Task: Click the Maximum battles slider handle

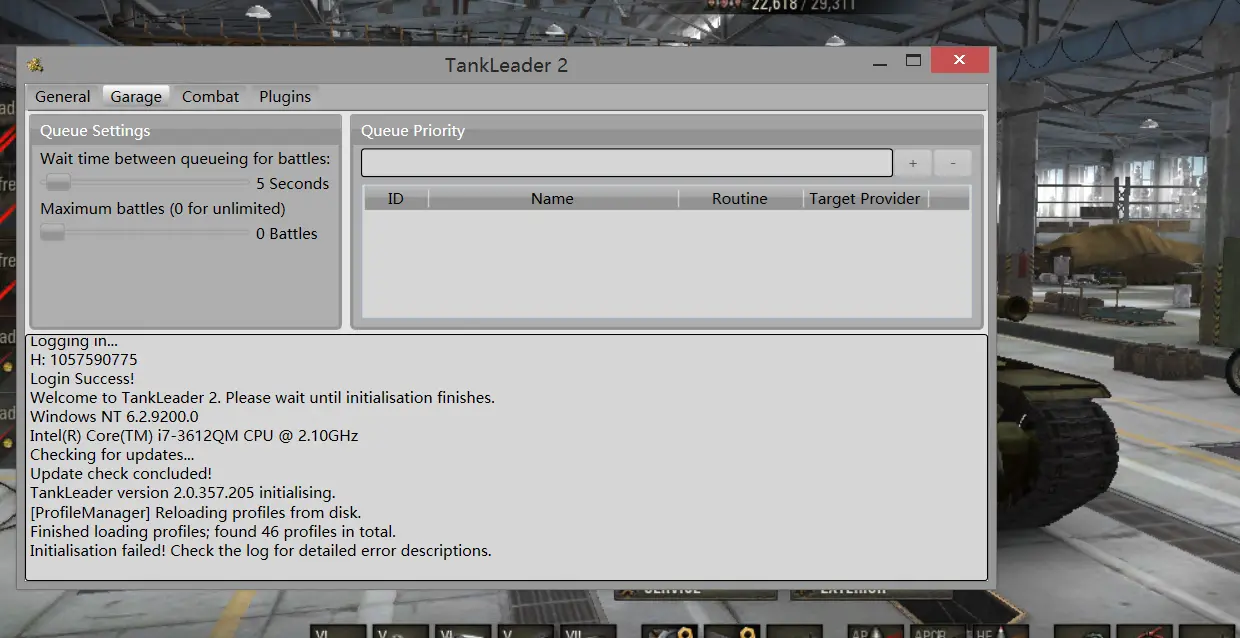Action: (52, 232)
